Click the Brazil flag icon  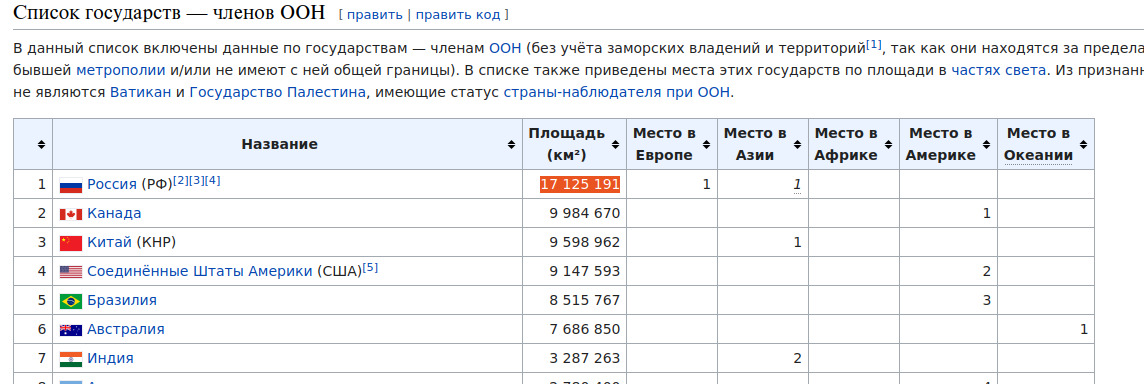click(x=71, y=301)
